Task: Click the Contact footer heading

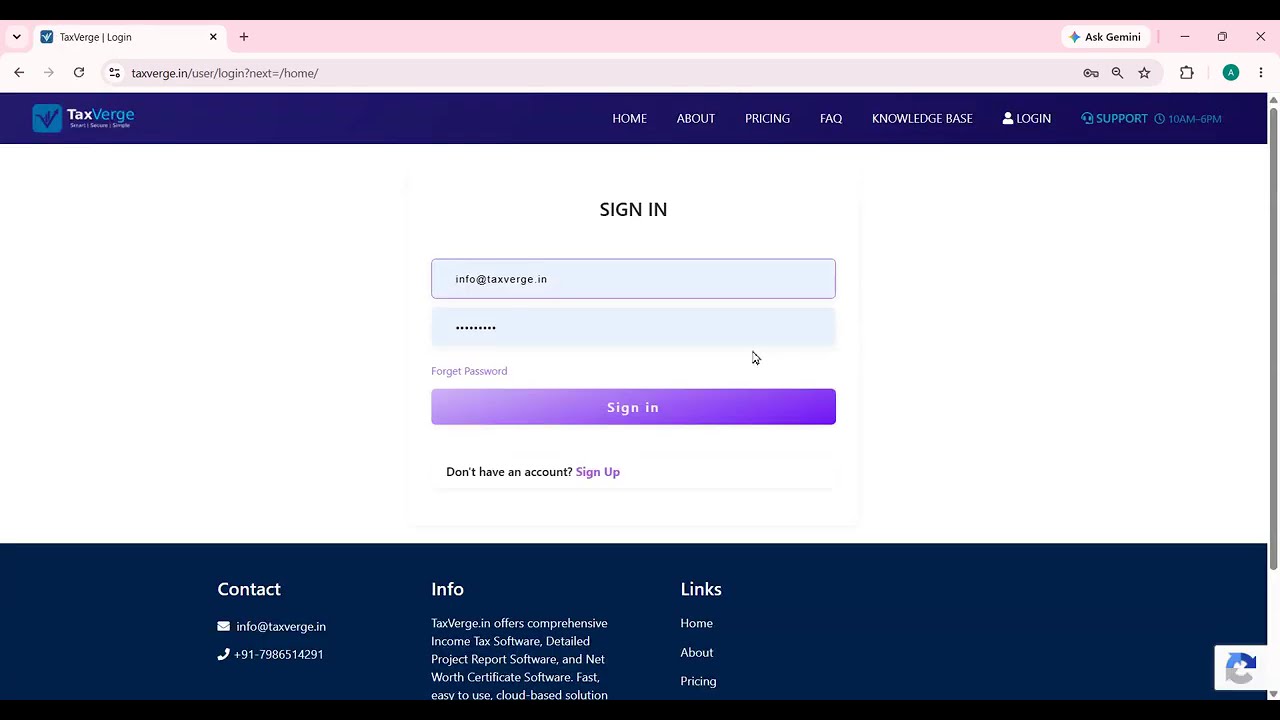Action: [x=249, y=589]
